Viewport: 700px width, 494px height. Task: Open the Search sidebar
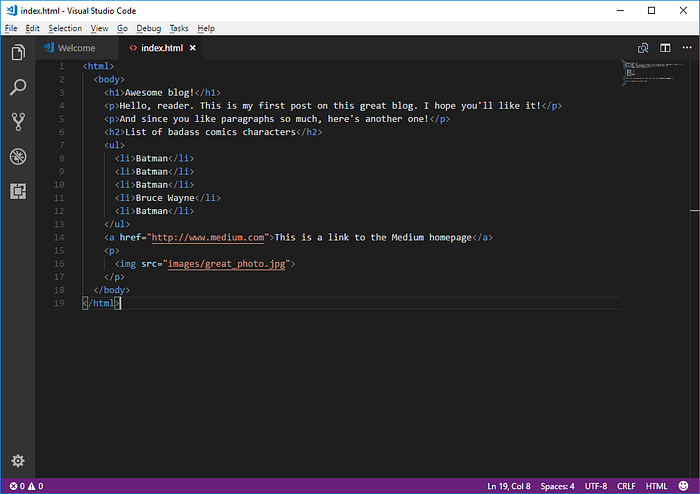point(18,87)
